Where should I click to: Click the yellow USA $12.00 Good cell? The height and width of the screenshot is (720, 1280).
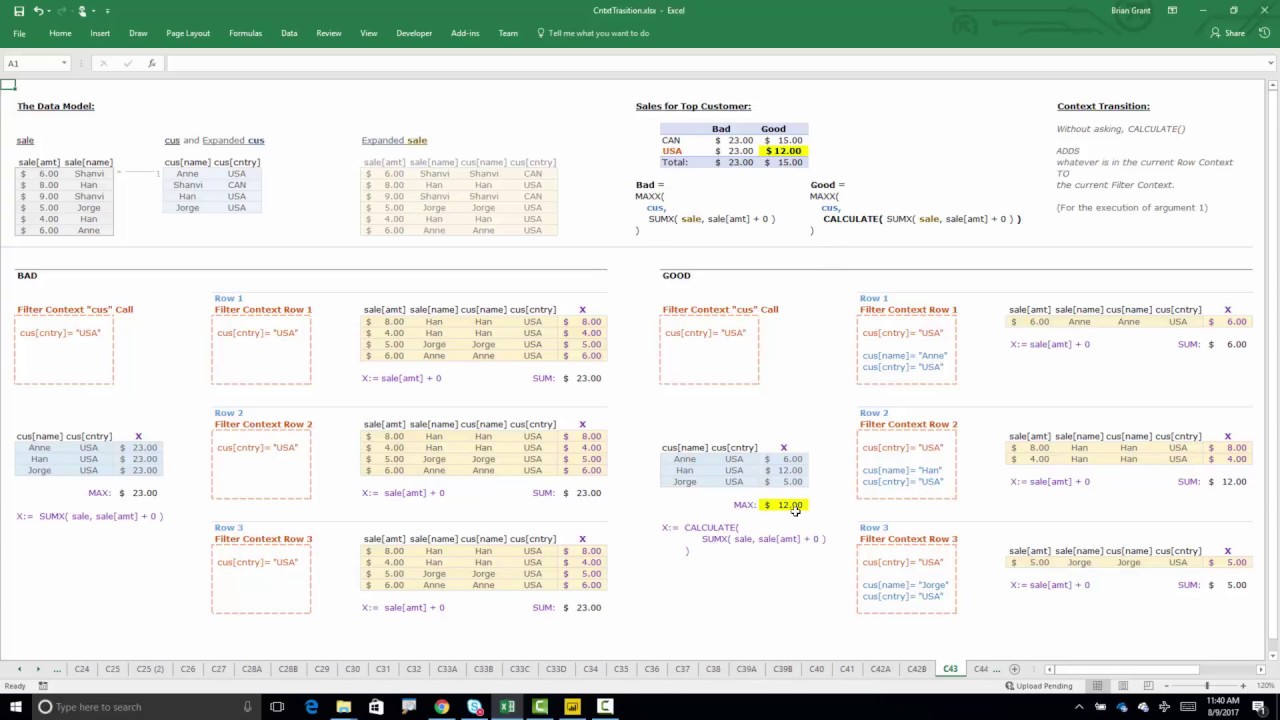[783, 151]
